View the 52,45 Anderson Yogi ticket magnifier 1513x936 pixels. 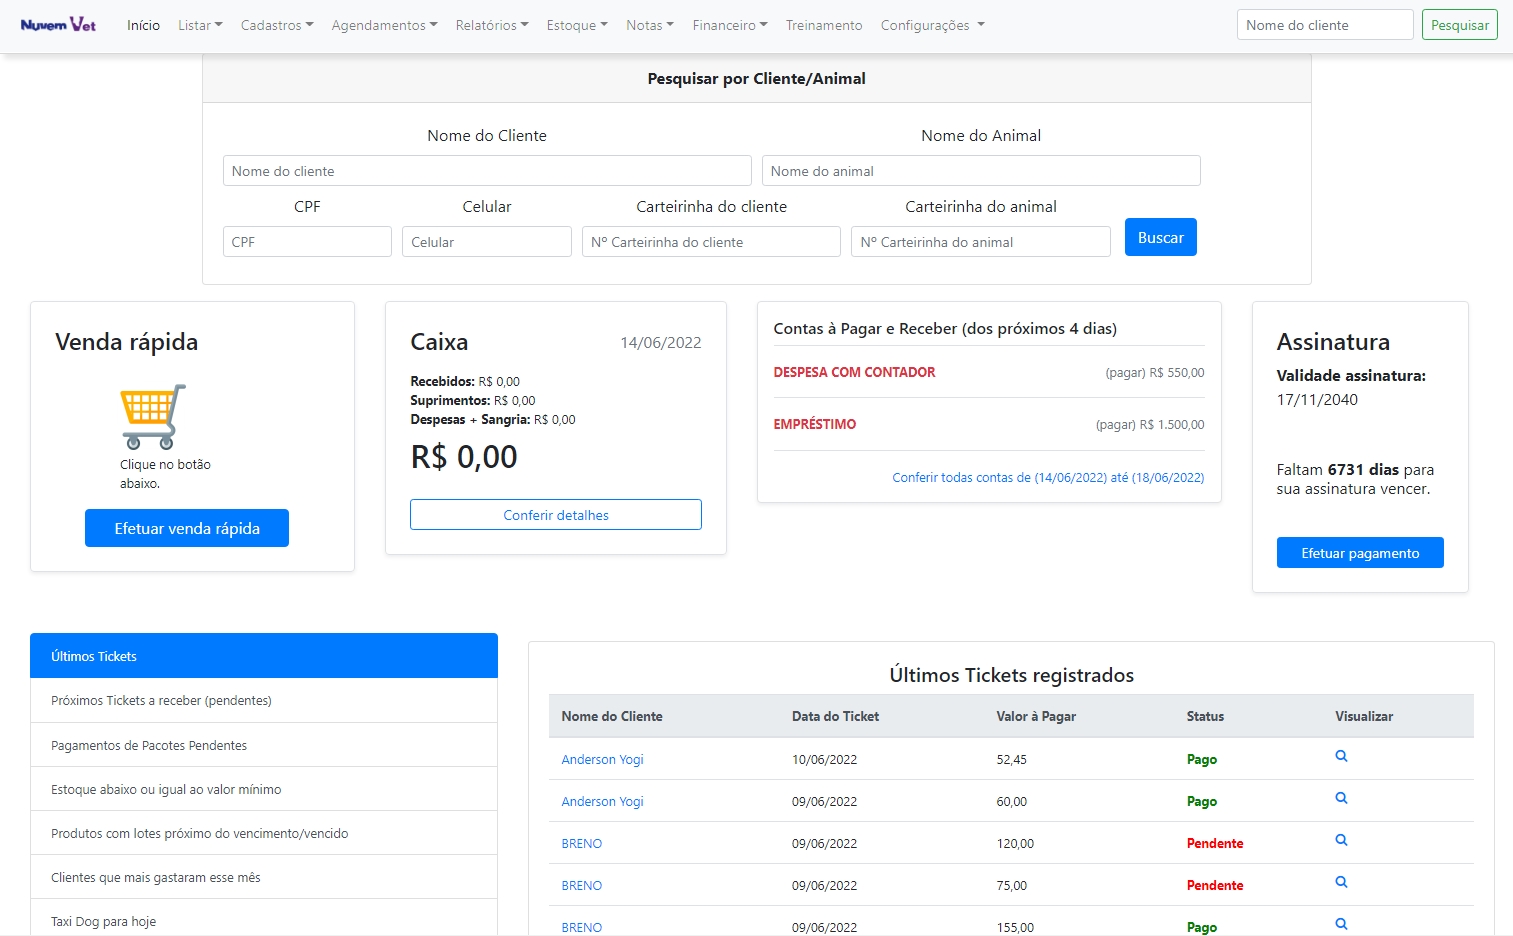point(1341,756)
